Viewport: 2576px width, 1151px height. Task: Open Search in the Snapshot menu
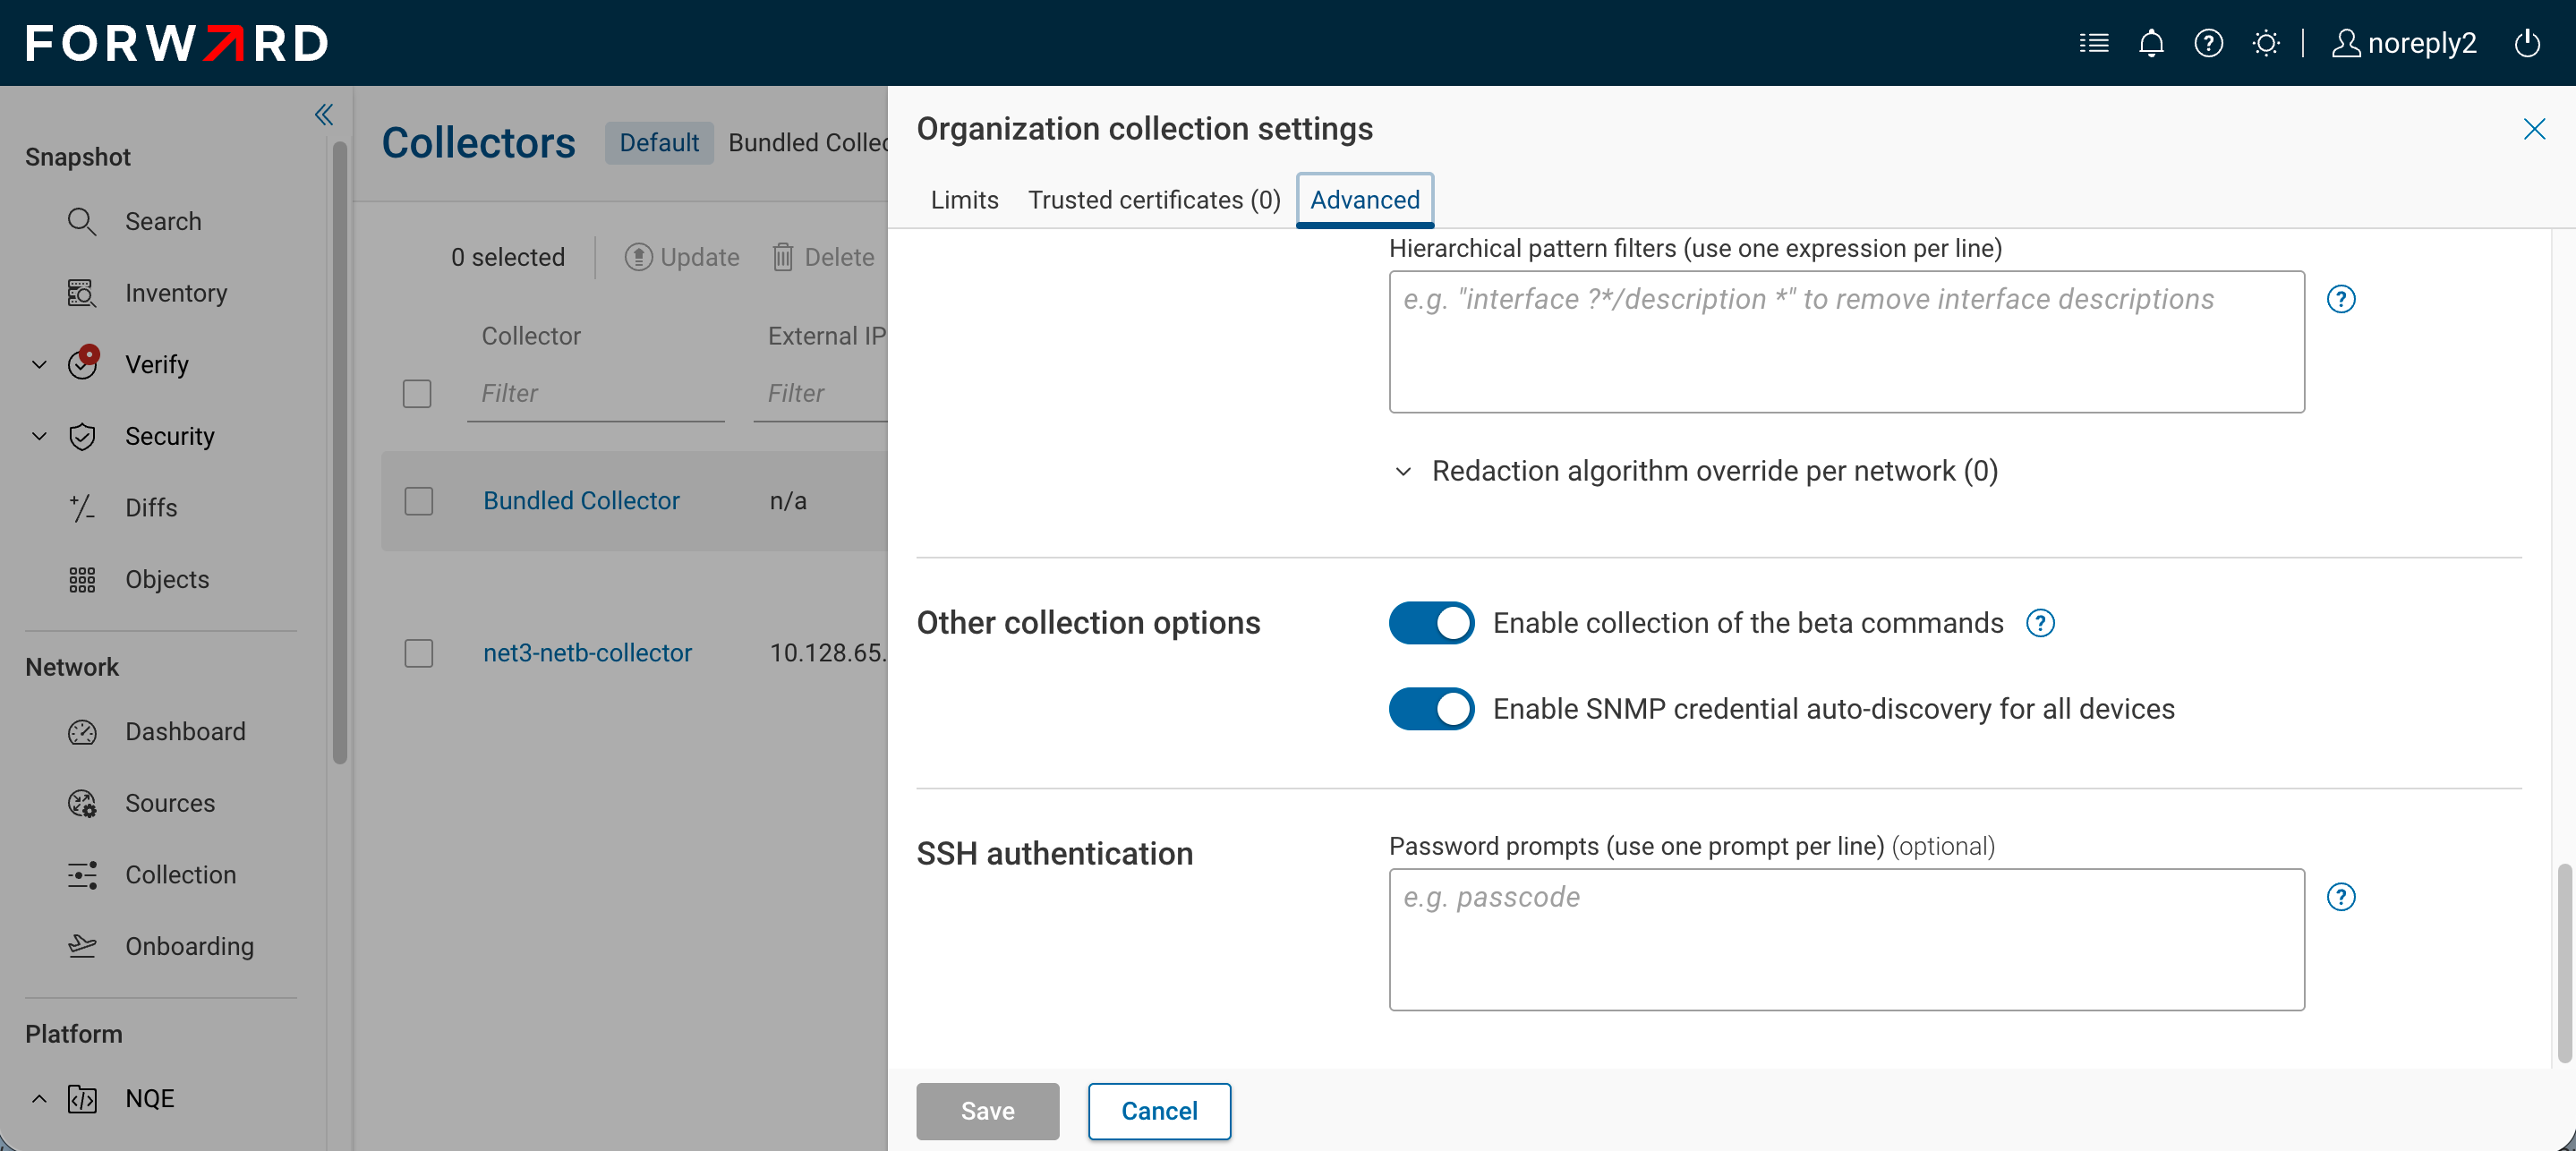(163, 222)
